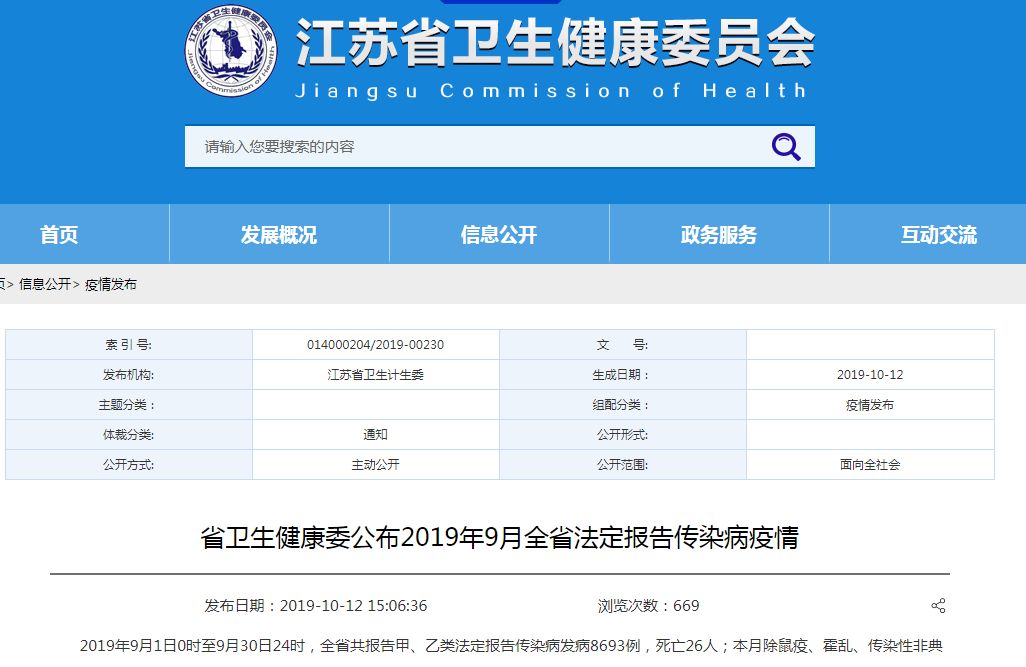Go to 信息公开 in the breadcrumb
Viewport: 1026px width, 667px height.
(x=44, y=284)
